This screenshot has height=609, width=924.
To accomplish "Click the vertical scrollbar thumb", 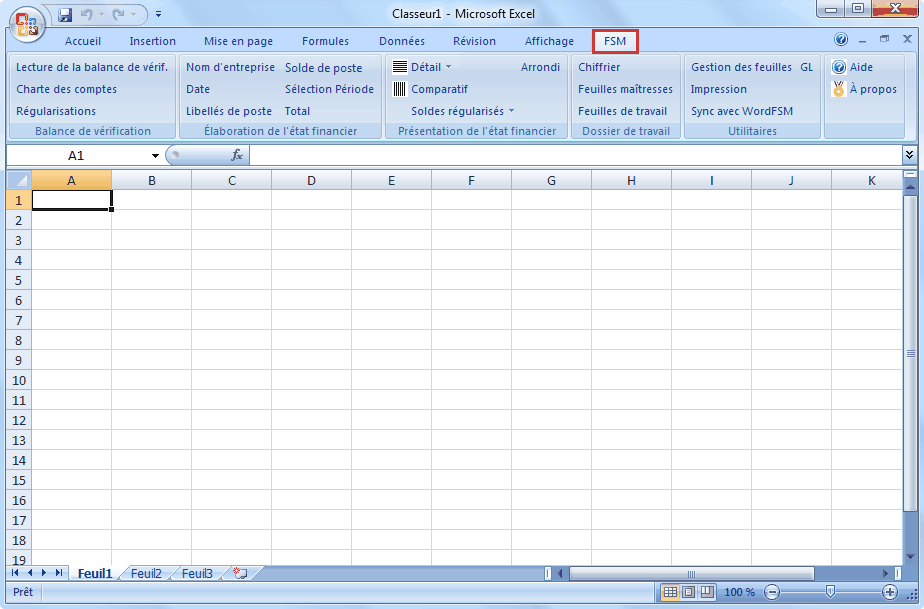I will (x=910, y=354).
